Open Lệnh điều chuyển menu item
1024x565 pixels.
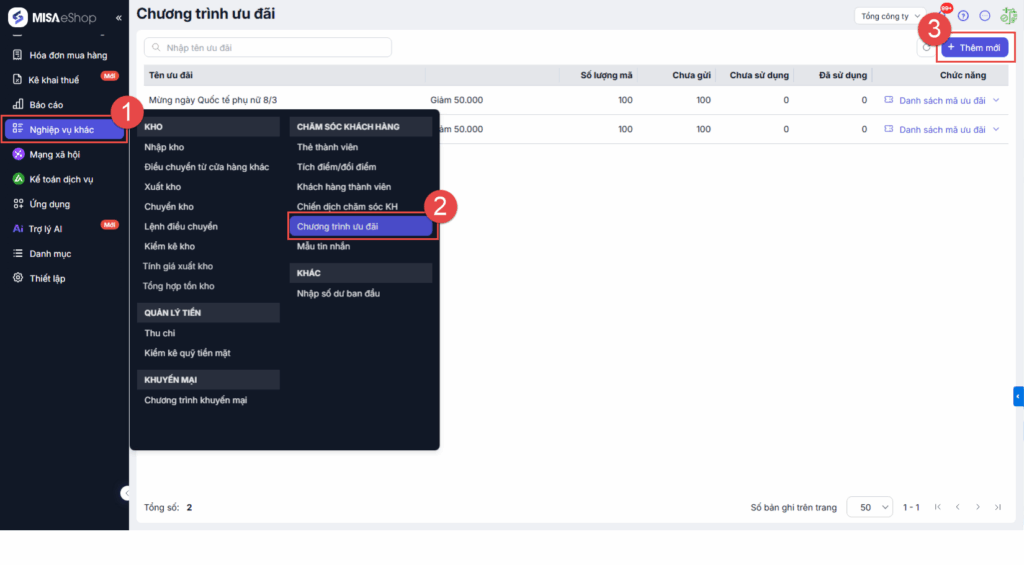click(181, 227)
